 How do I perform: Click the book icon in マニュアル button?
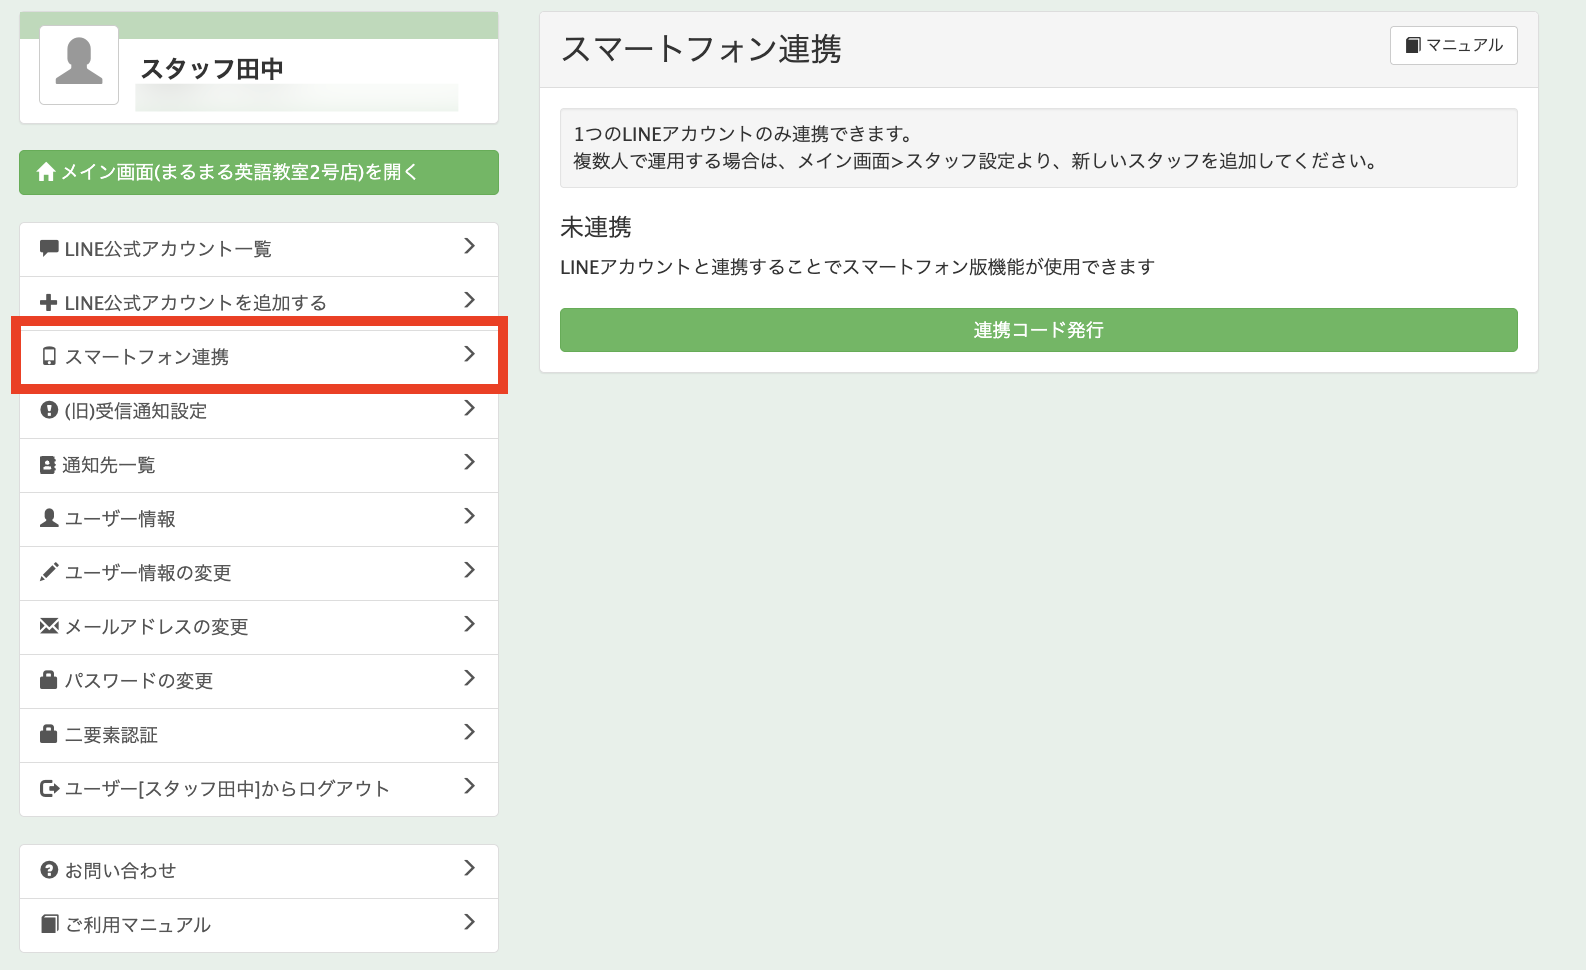[1413, 45]
